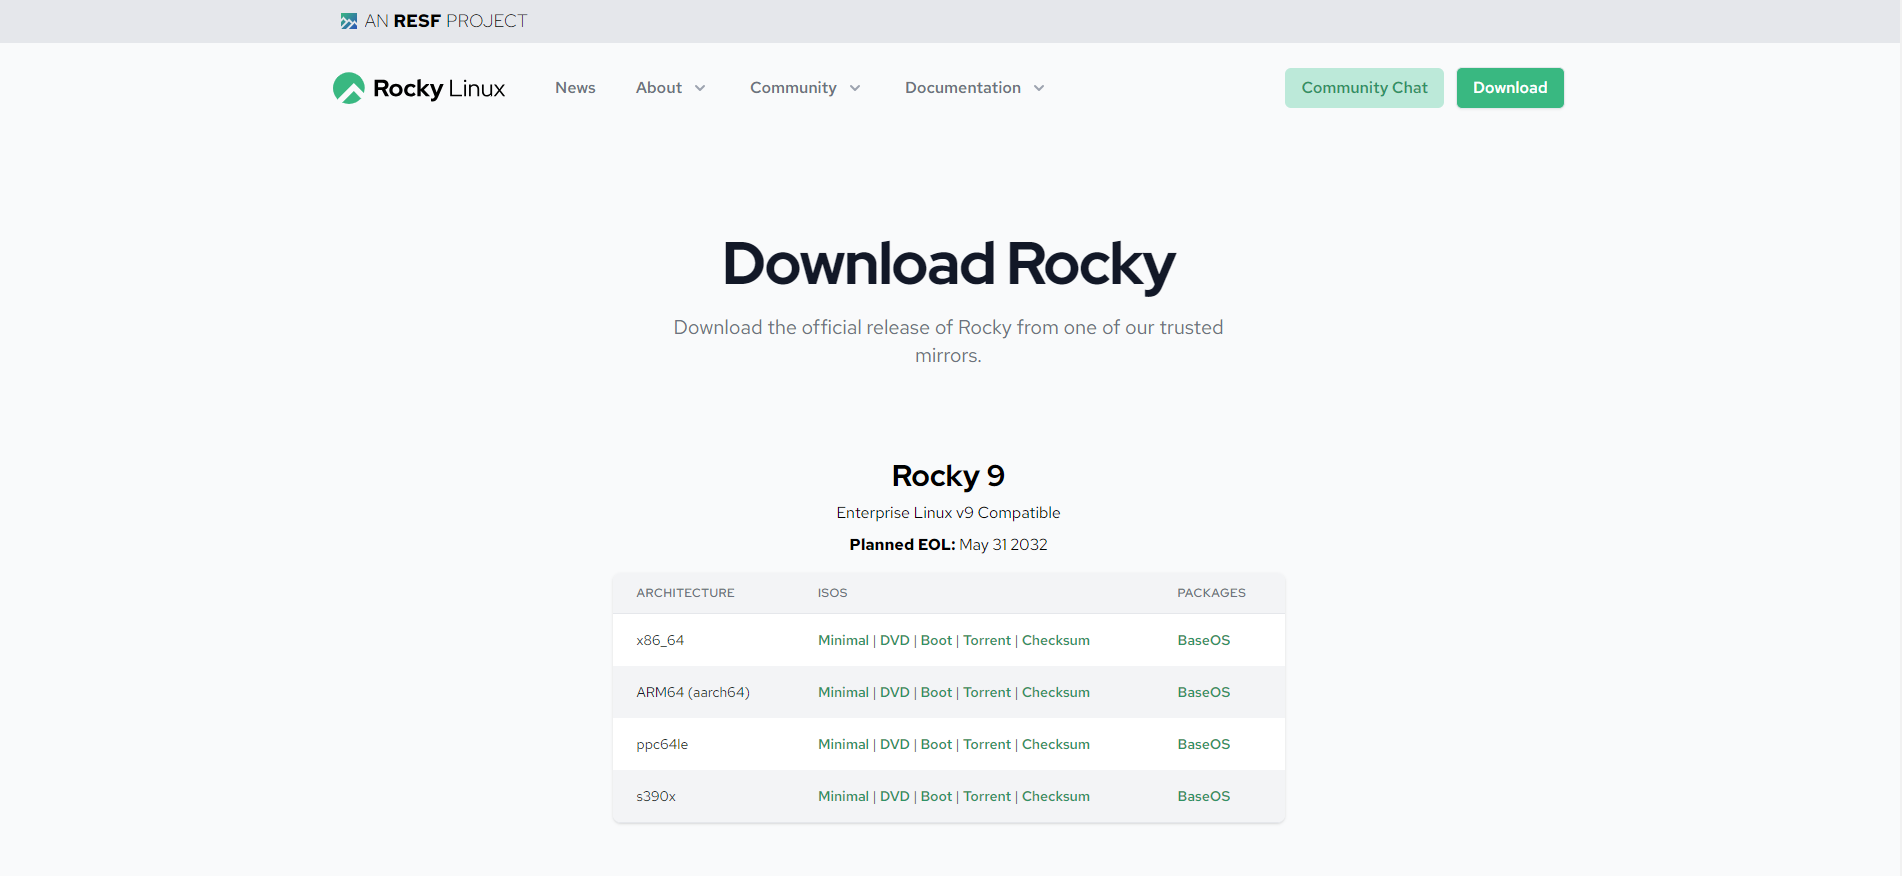The height and width of the screenshot is (876, 1902).
Task: Download the x86_64 DVD ISO
Action: [x=894, y=640]
